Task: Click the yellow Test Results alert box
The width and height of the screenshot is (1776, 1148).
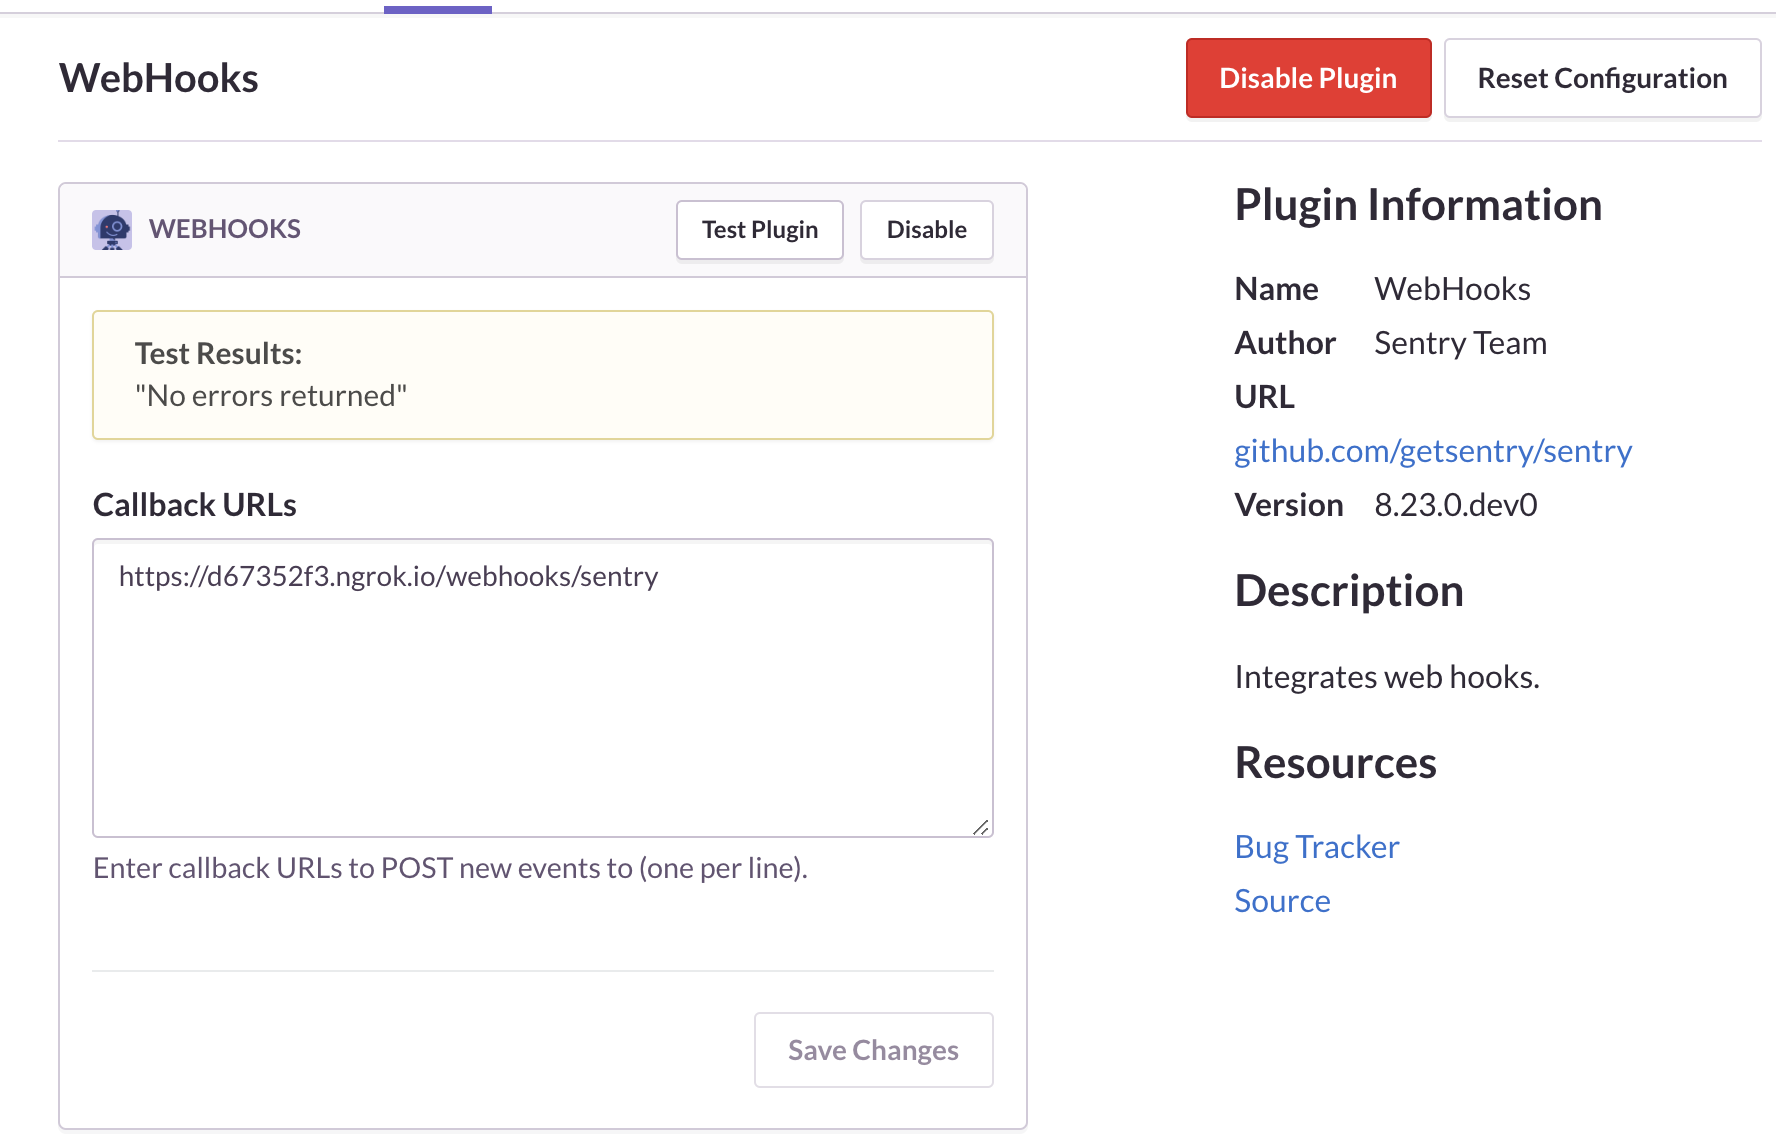Action: coord(543,375)
